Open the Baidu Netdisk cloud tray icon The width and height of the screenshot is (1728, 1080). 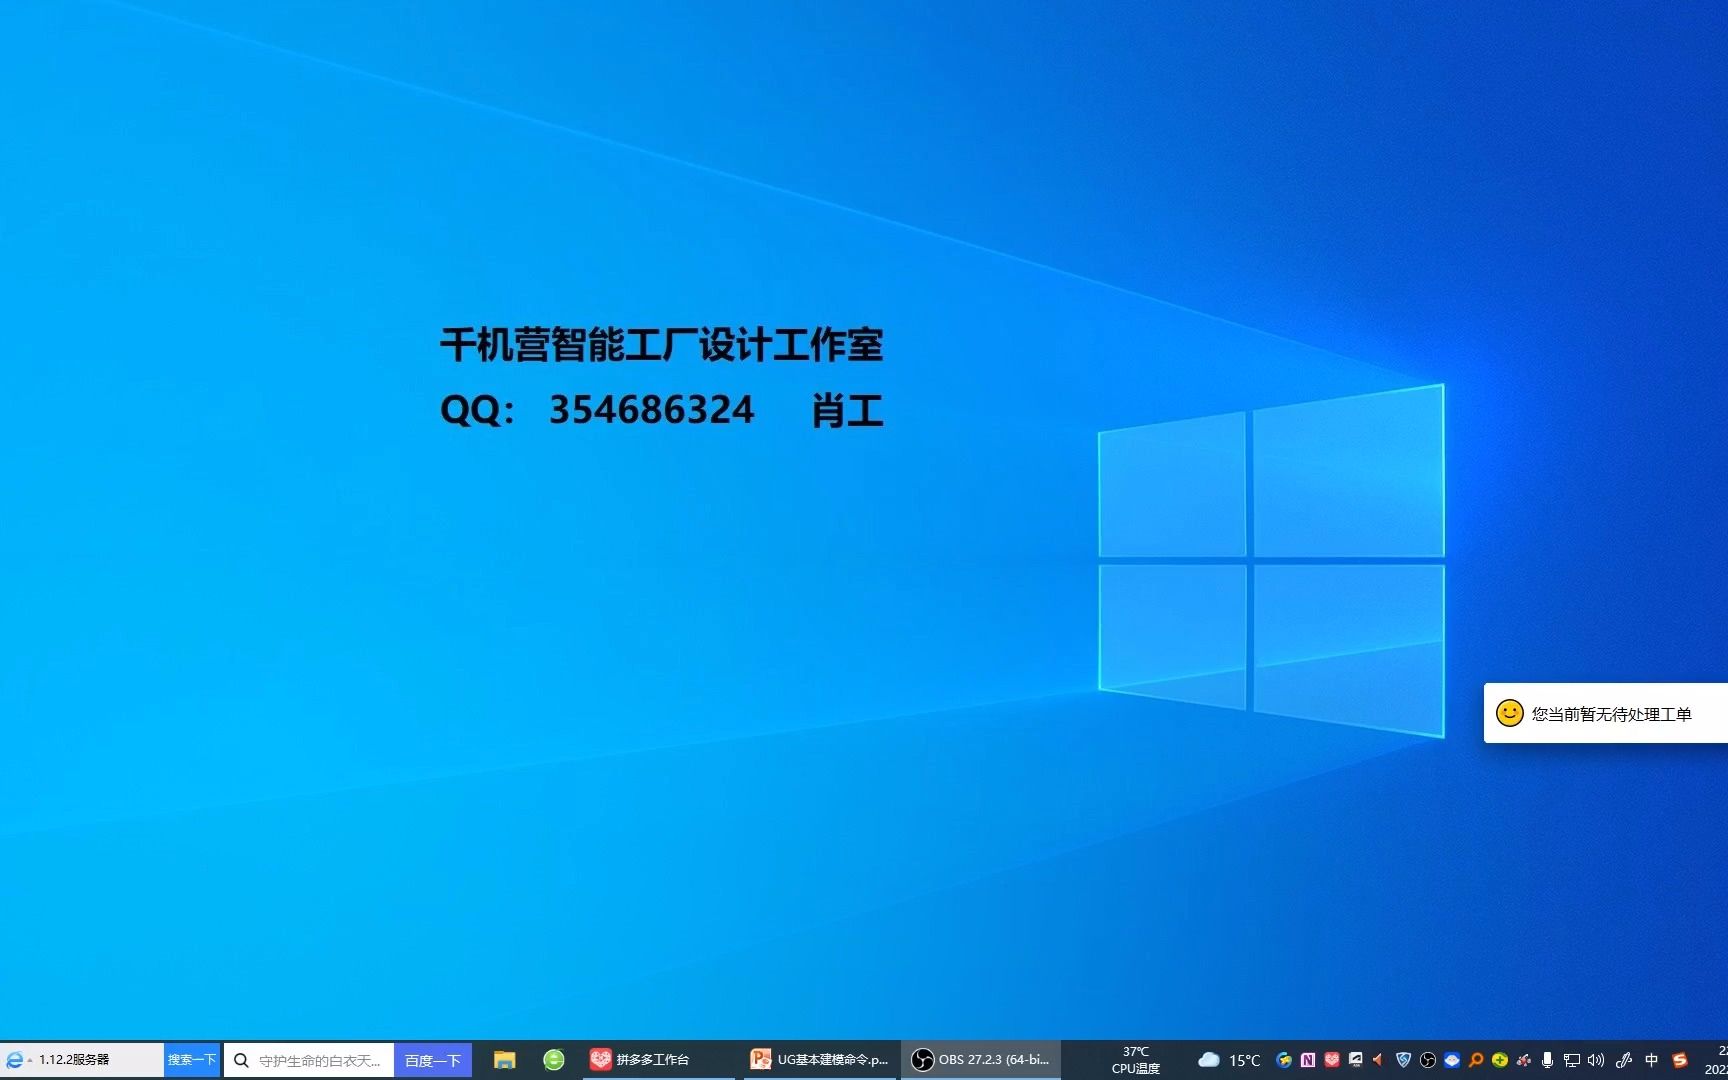pos(1452,1060)
